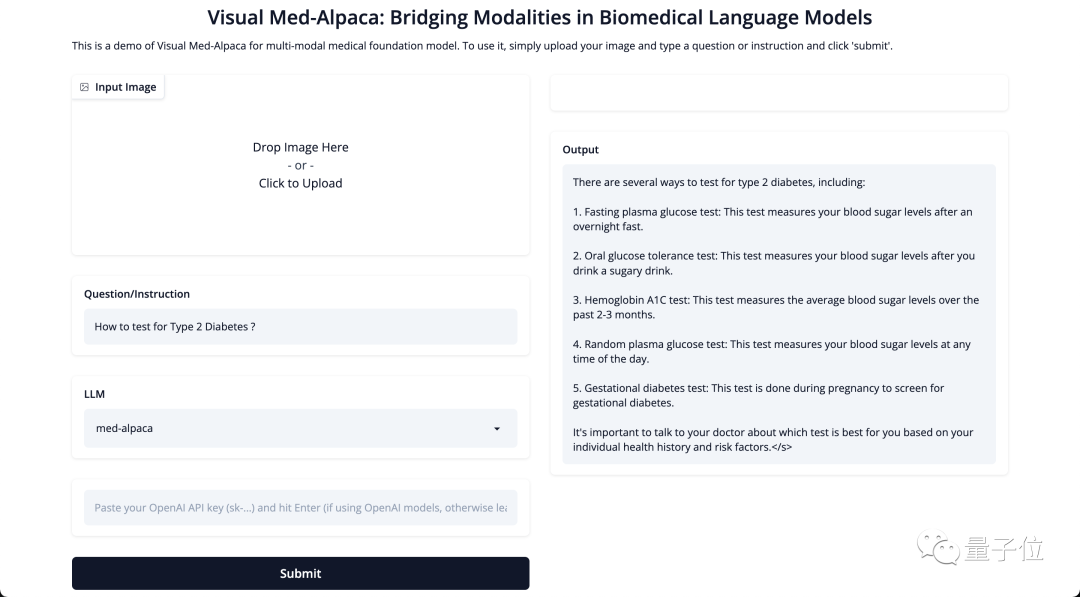
Task: Click the LLM section label
Action: pyautogui.click(x=94, y=394)
